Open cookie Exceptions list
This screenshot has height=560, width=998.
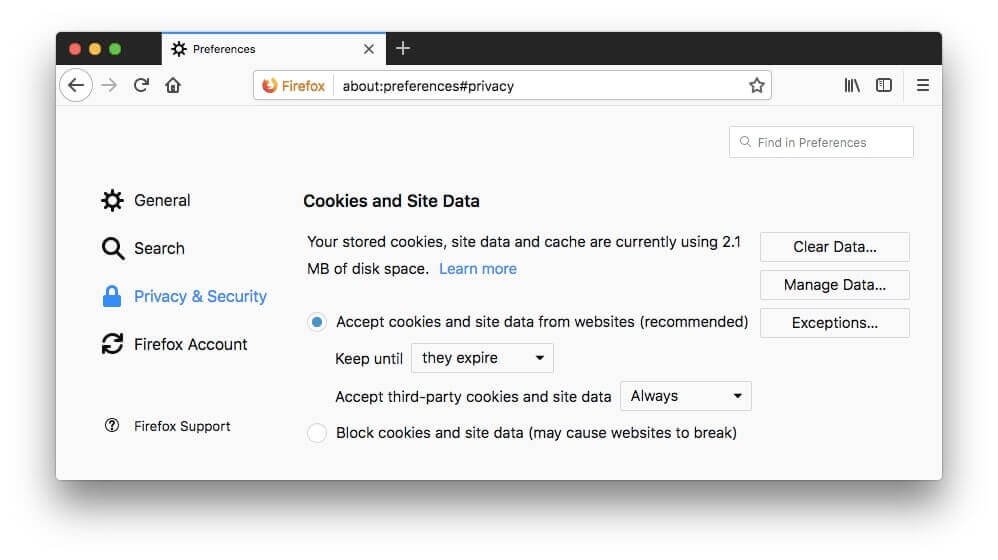834,323
